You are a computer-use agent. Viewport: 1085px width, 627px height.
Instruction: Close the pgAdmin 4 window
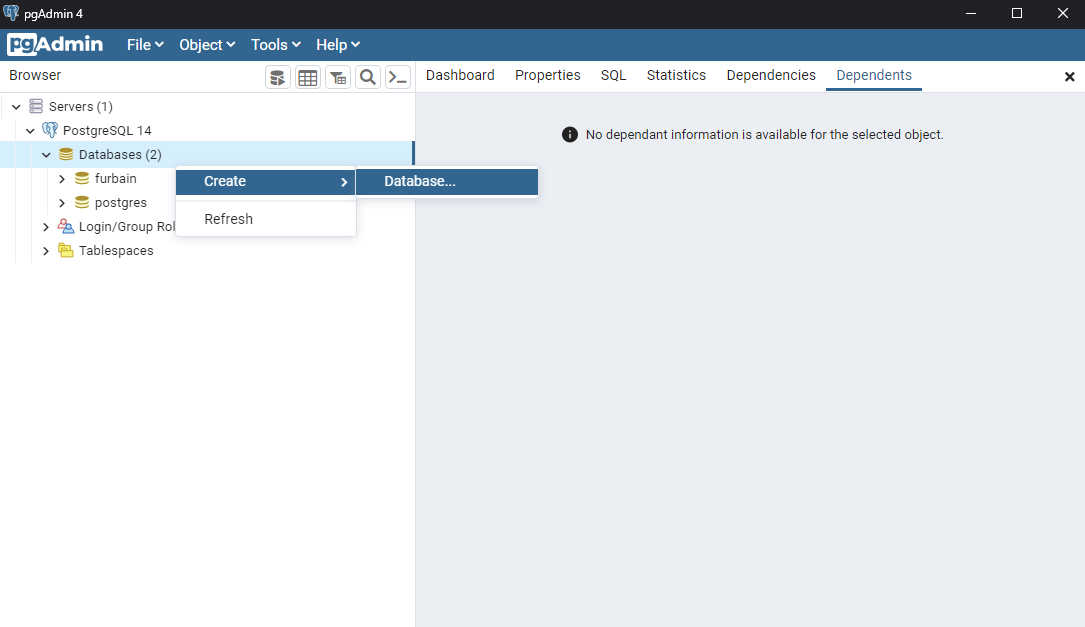(x=1063, y=13)
